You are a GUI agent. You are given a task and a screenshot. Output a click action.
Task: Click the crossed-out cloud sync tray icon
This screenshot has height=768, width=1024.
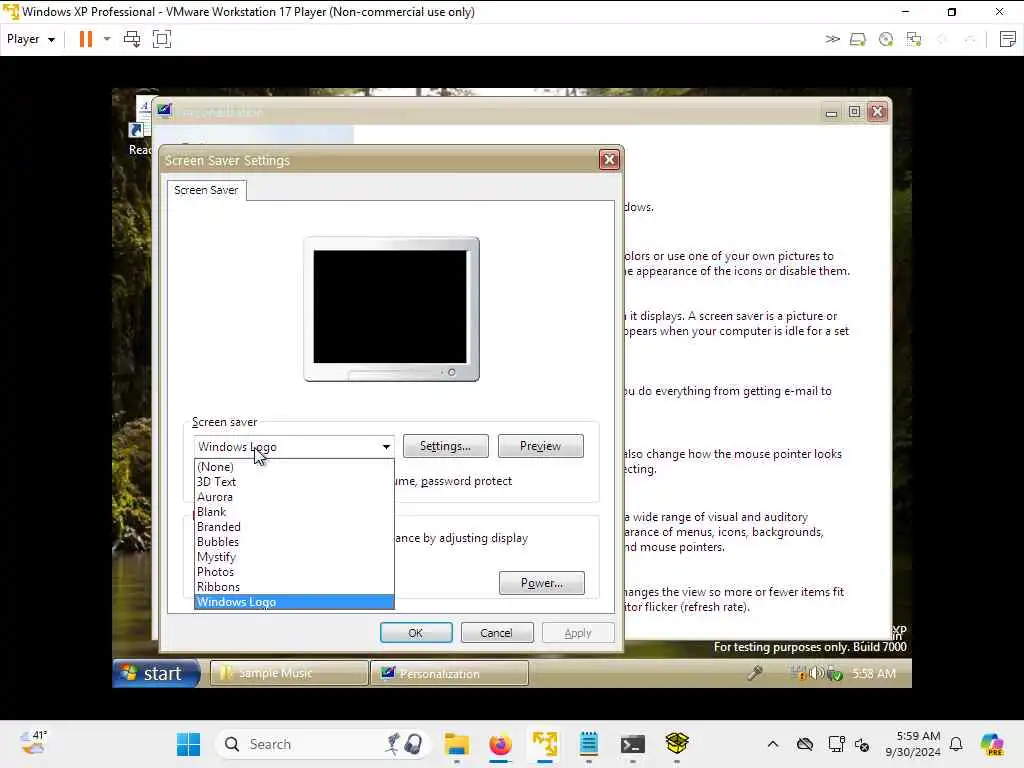pyautogui.click(x=805, y=744)
